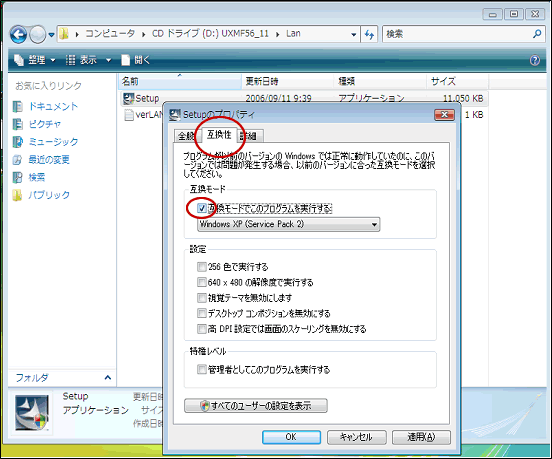Enable 256 色で実行する checkbox

[202, 267]
